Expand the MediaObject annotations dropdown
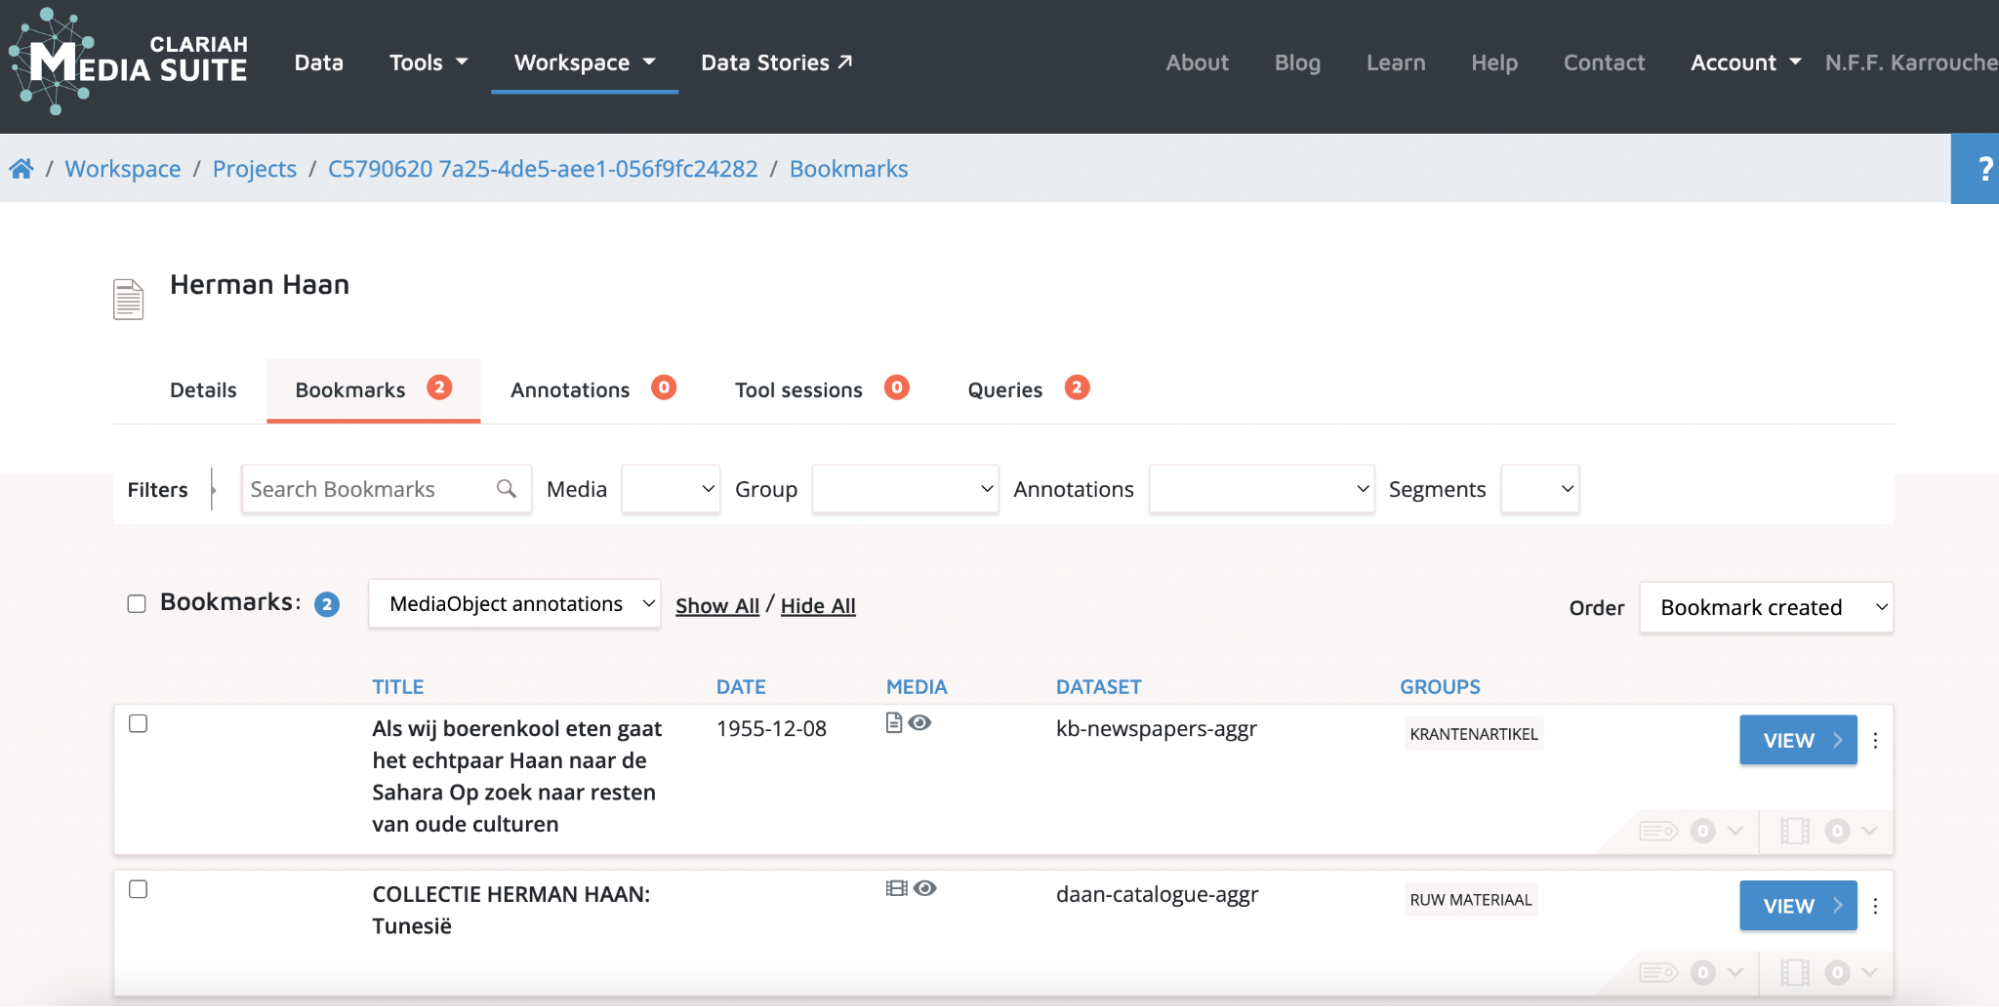The width and height of the screenshot is (1999, 1007). [x=514, y=604]
